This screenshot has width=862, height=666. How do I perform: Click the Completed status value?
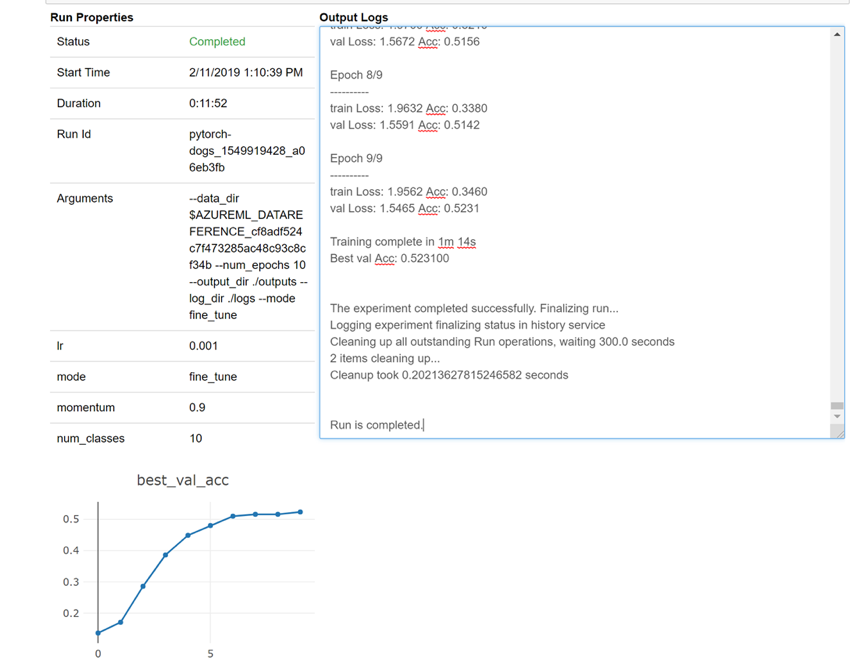click(x=217, y=42)
